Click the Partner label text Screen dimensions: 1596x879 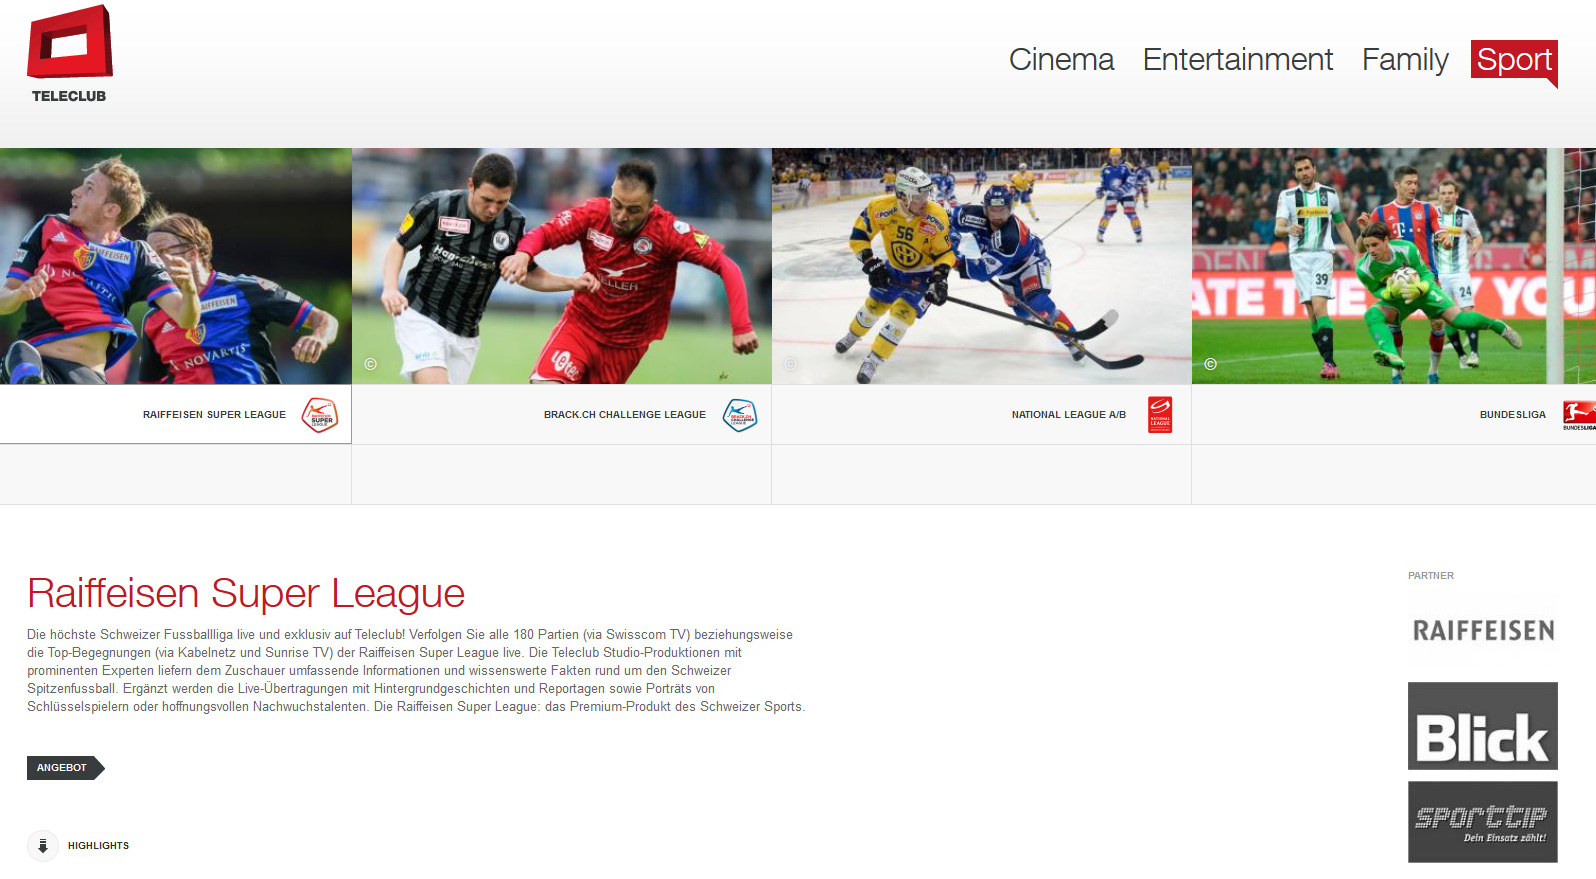(x=1431, y=576)
